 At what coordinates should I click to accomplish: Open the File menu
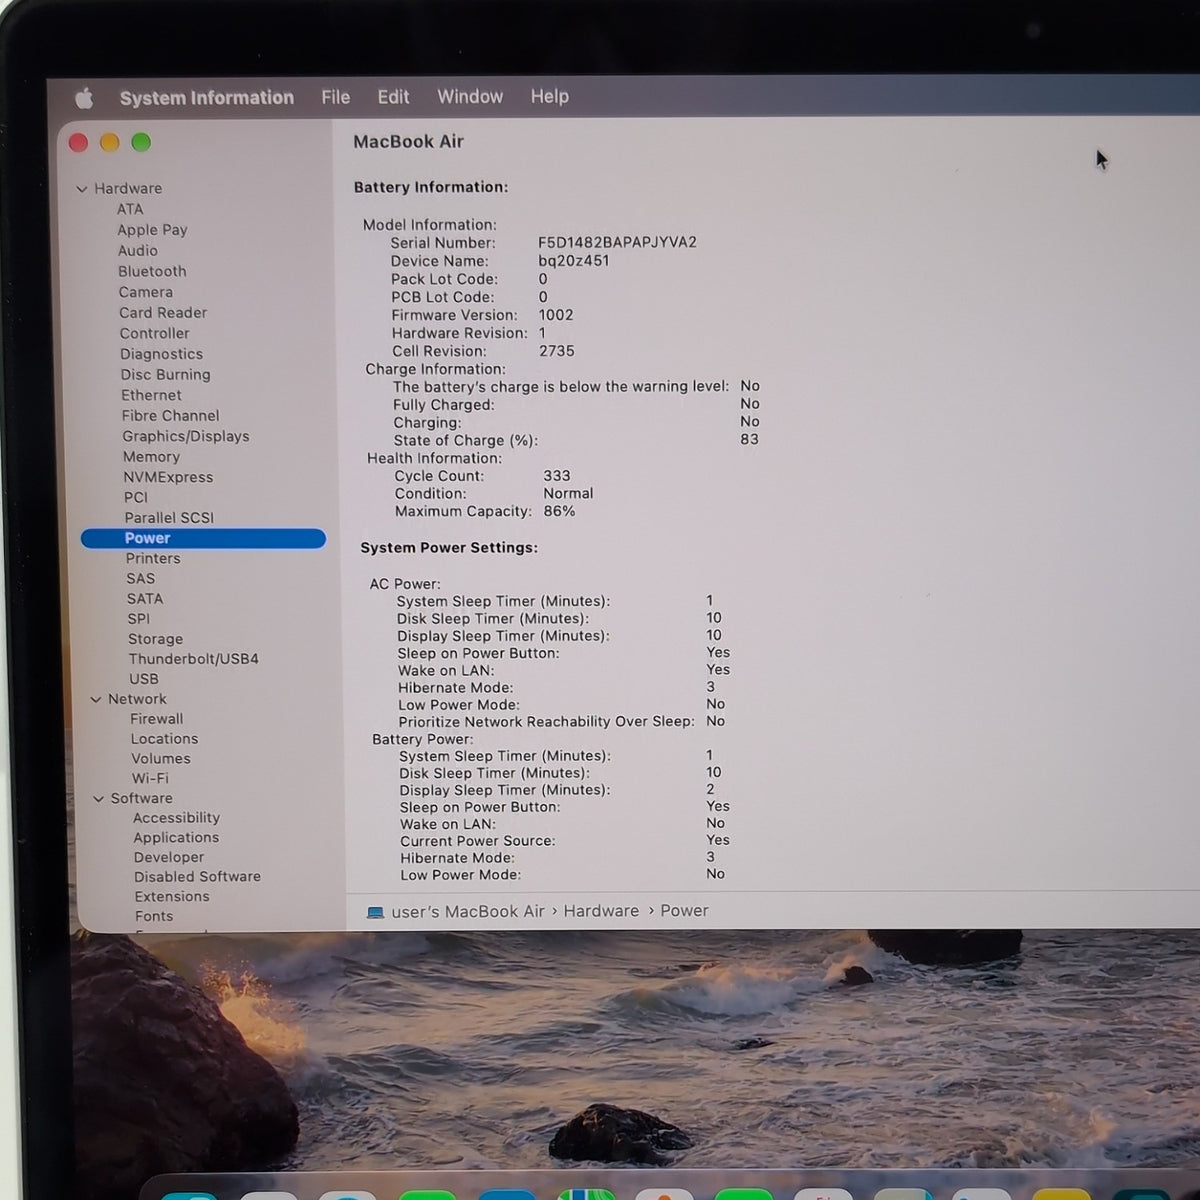[x=336, y=97]
